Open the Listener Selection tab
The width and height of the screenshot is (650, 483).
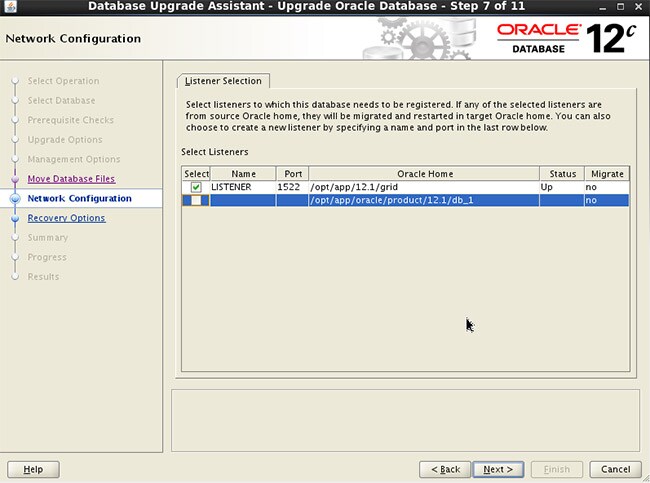[x=223, y=81]
